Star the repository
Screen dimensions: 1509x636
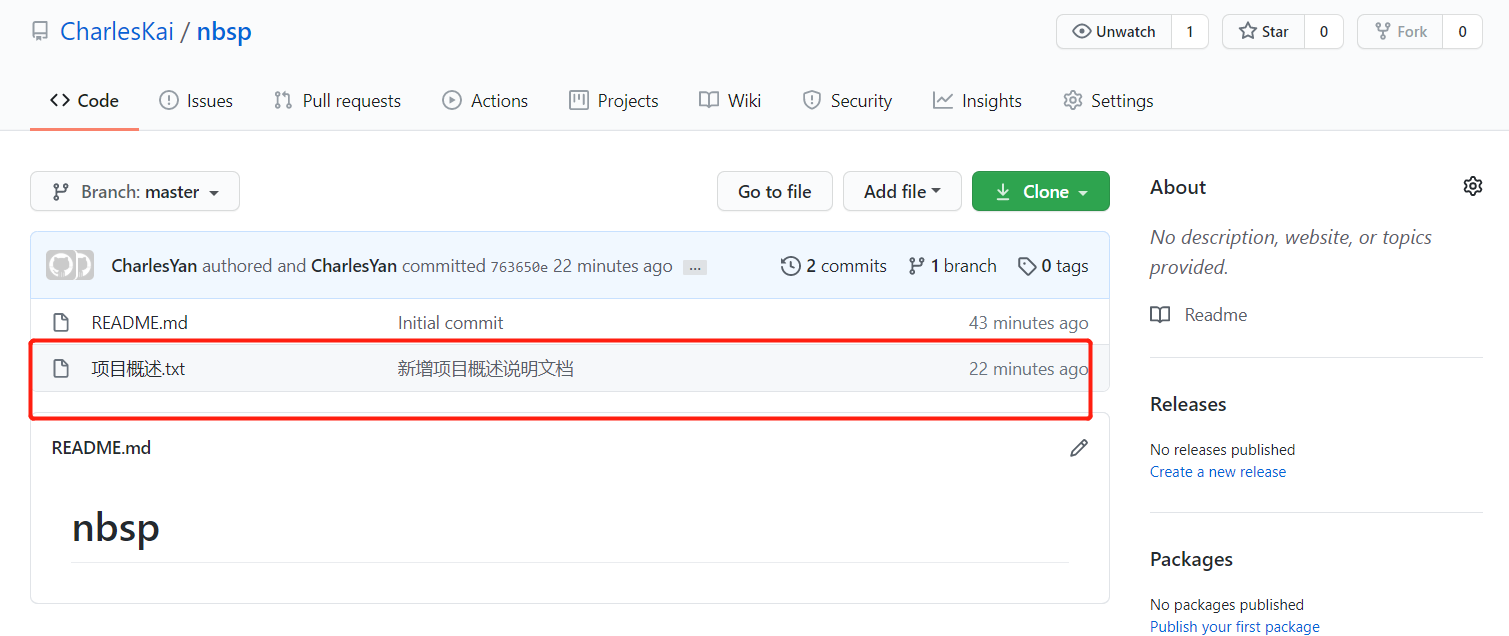[x=1264, y=31]
